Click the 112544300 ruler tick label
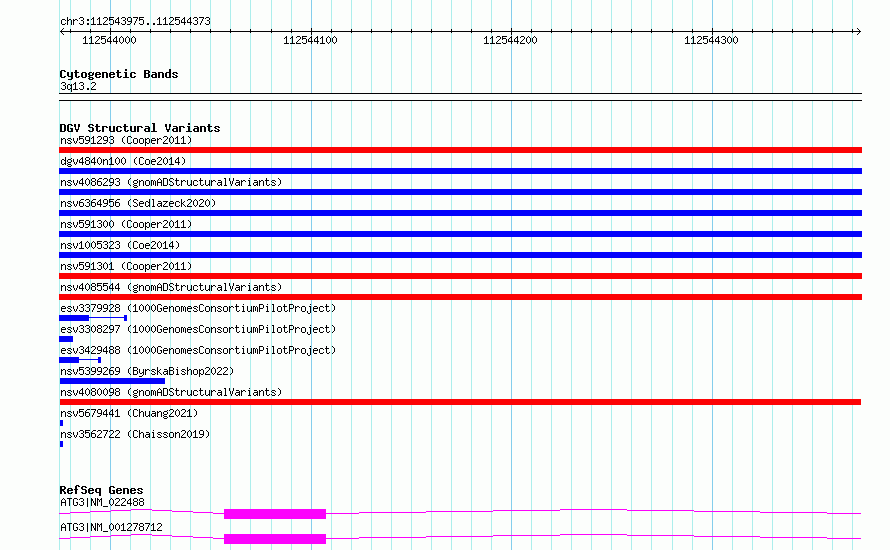Viewport: 890px width, 550px height. pos(711,40)
